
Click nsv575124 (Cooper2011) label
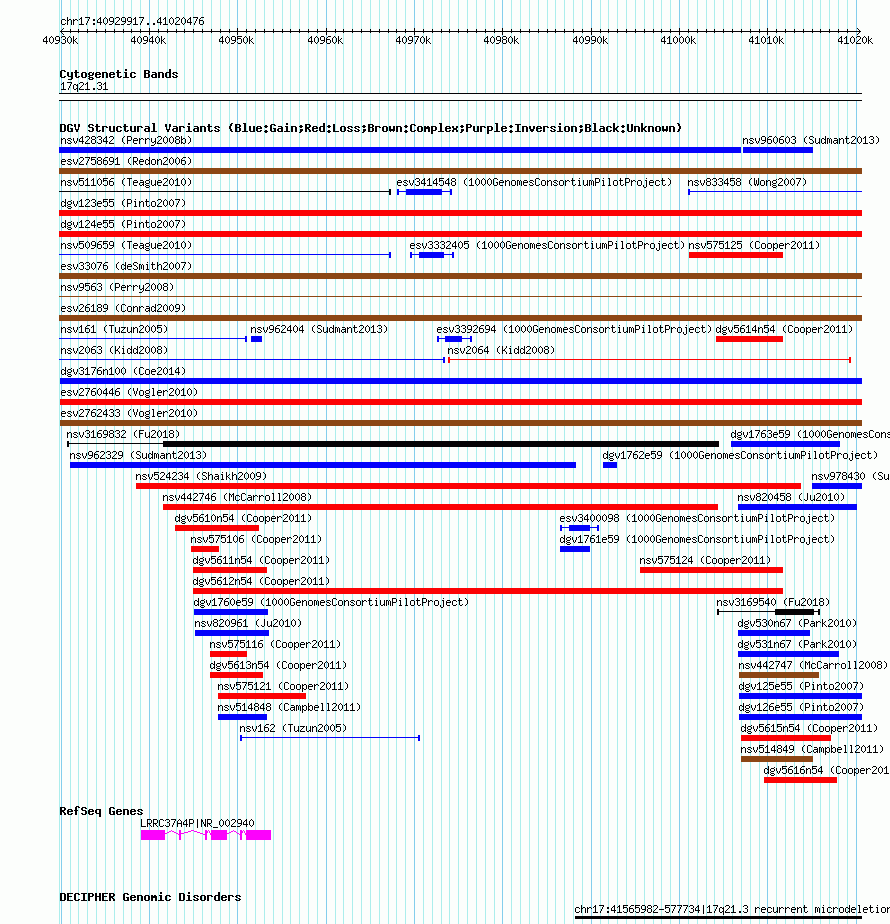(705, 560)
